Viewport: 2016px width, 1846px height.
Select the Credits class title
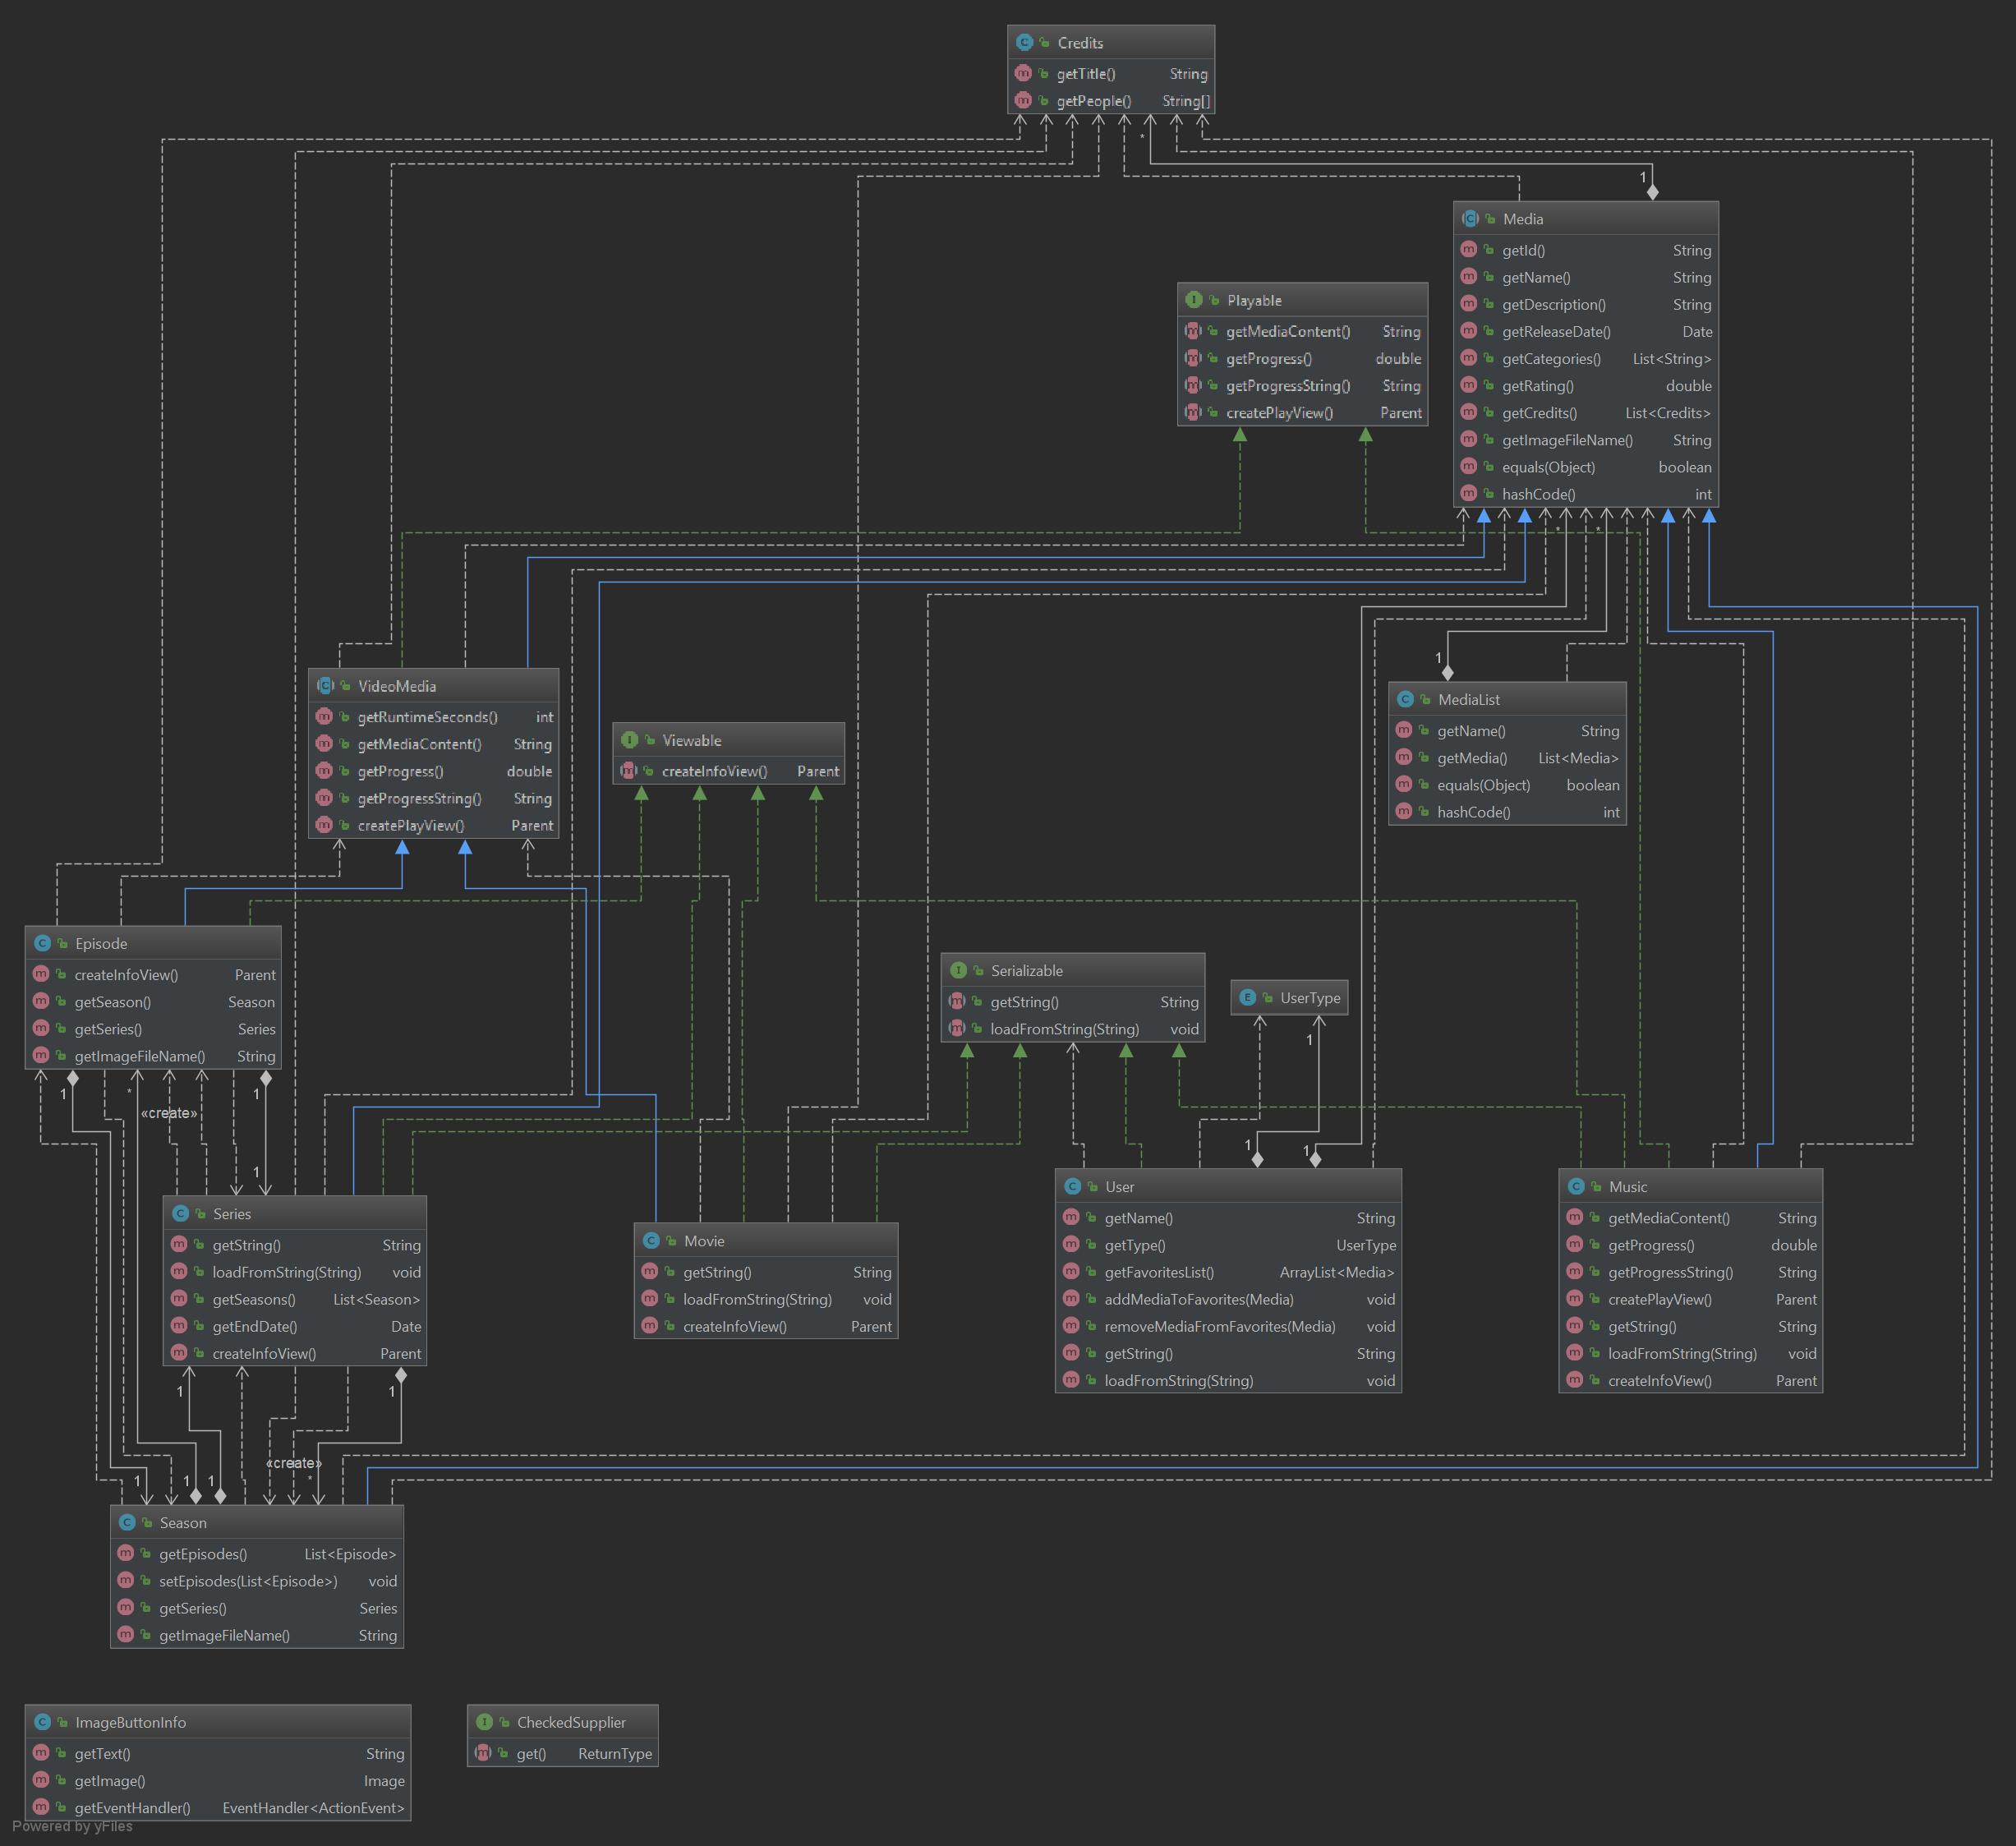coord(1080,43)
